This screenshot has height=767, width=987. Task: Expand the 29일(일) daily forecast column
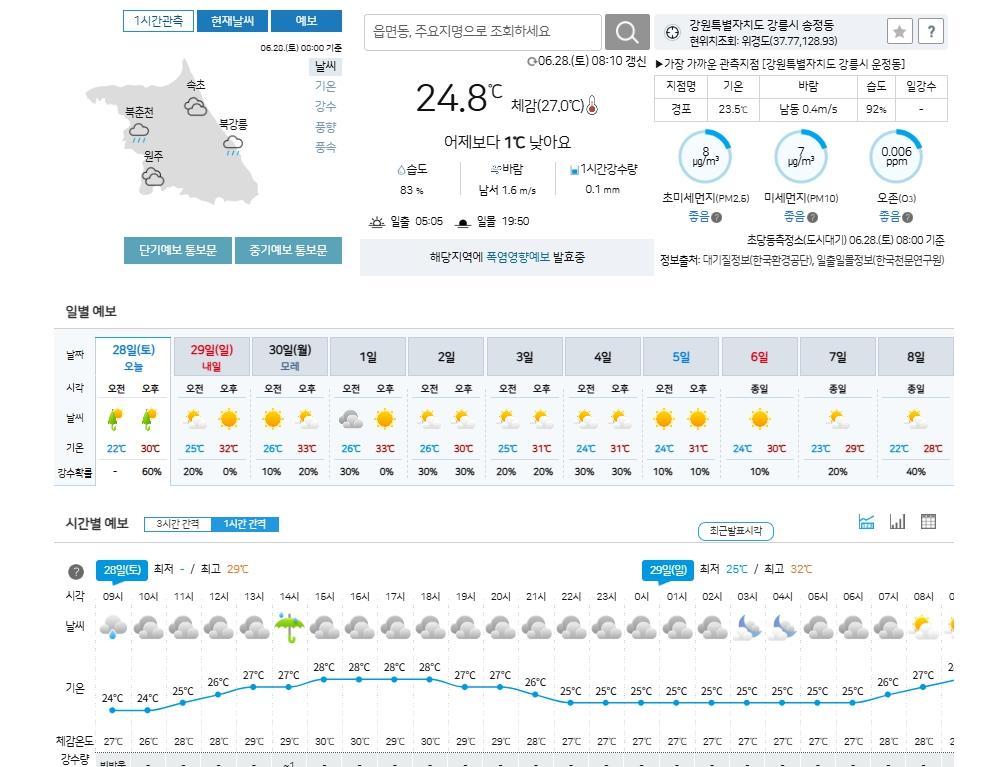pos(211,356)
